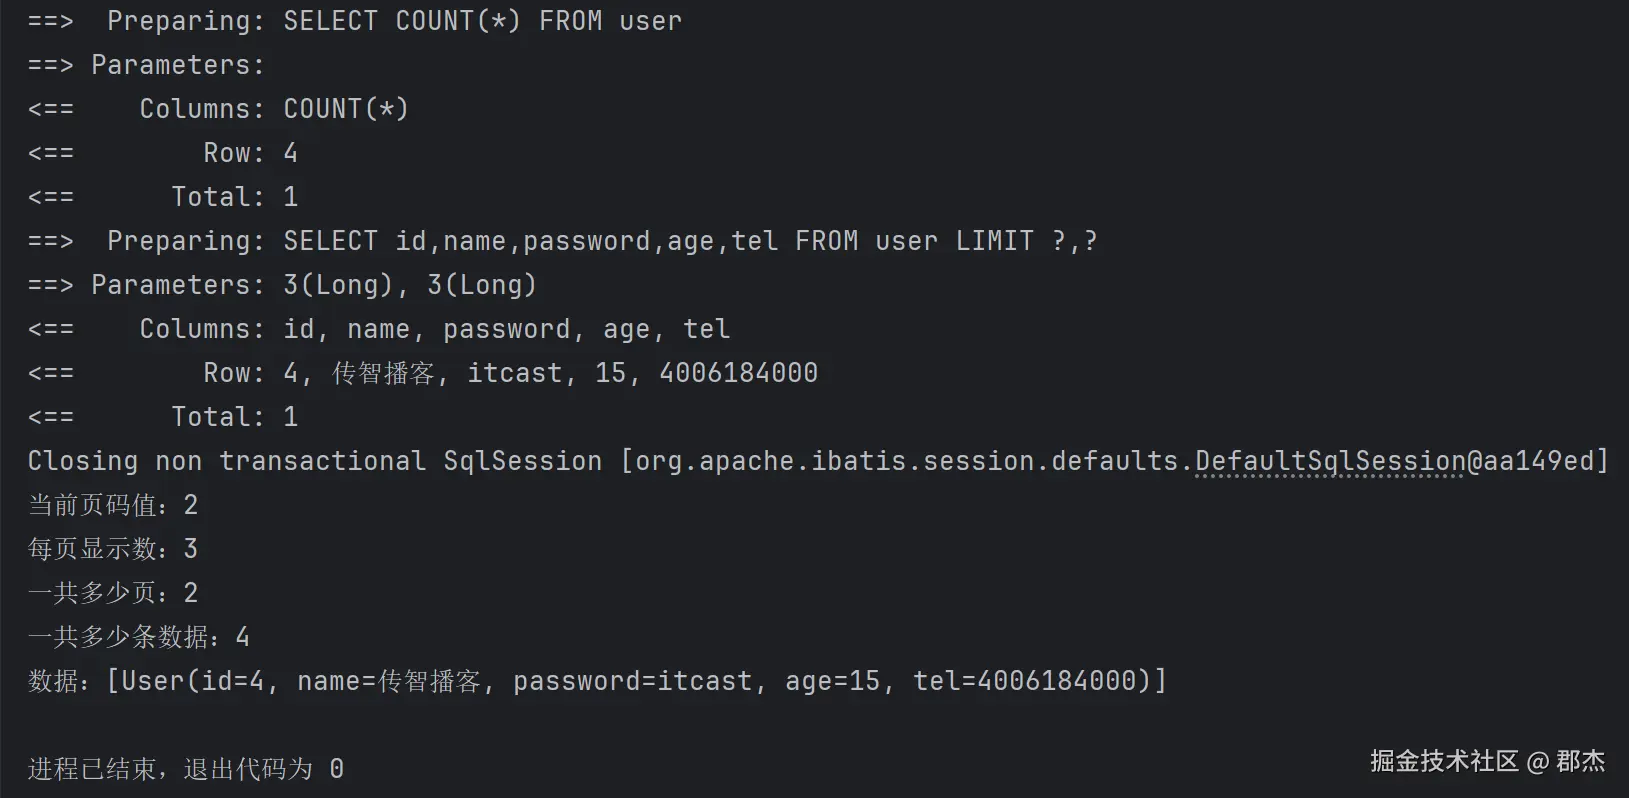Click the 进程已结束，退出代码为 0 message
The height and width of the screenshot is (798, 1629).
pos(186,769)
